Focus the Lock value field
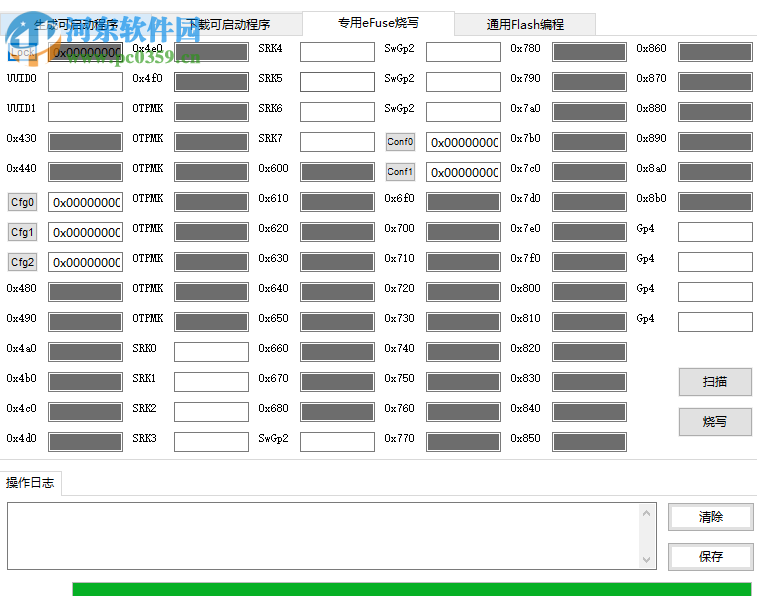 coord(85,52)
